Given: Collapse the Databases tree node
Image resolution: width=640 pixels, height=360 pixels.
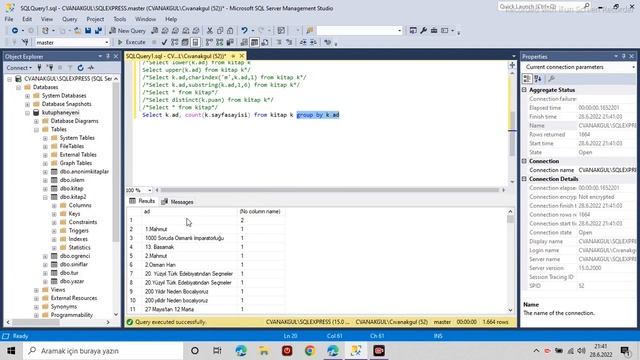Looking at the screenshot, I should point(18,87).
